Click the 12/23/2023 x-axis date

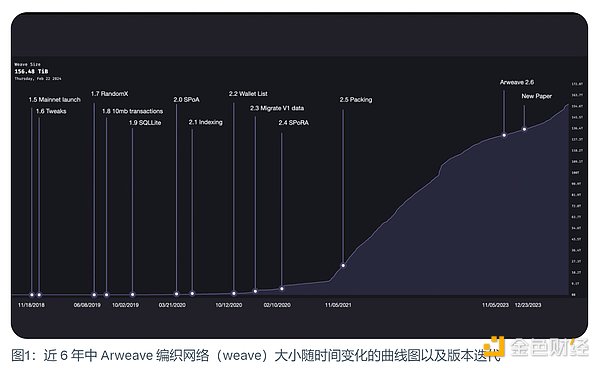528,305
